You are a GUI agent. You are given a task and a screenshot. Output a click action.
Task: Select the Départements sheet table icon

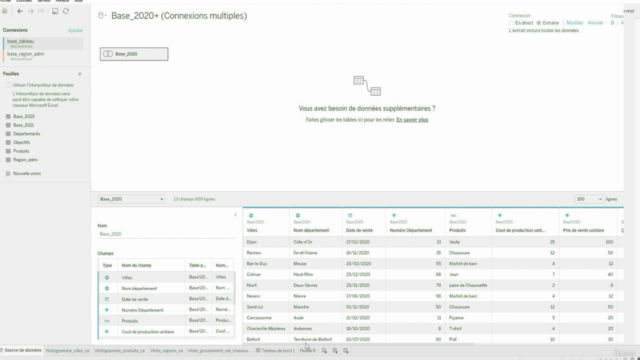point(8,133)
